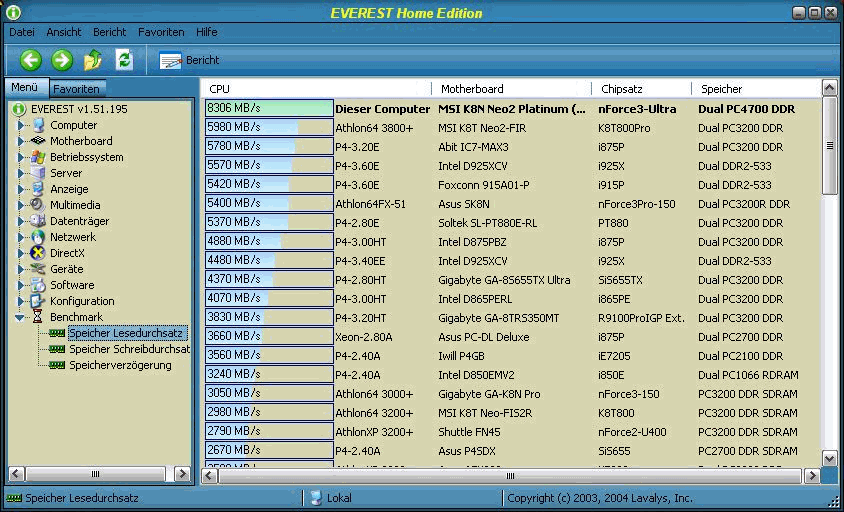The width and height of the screenshot is (844, 512).
Task: Click the Server icon in tree
Action: pos(38,173)
